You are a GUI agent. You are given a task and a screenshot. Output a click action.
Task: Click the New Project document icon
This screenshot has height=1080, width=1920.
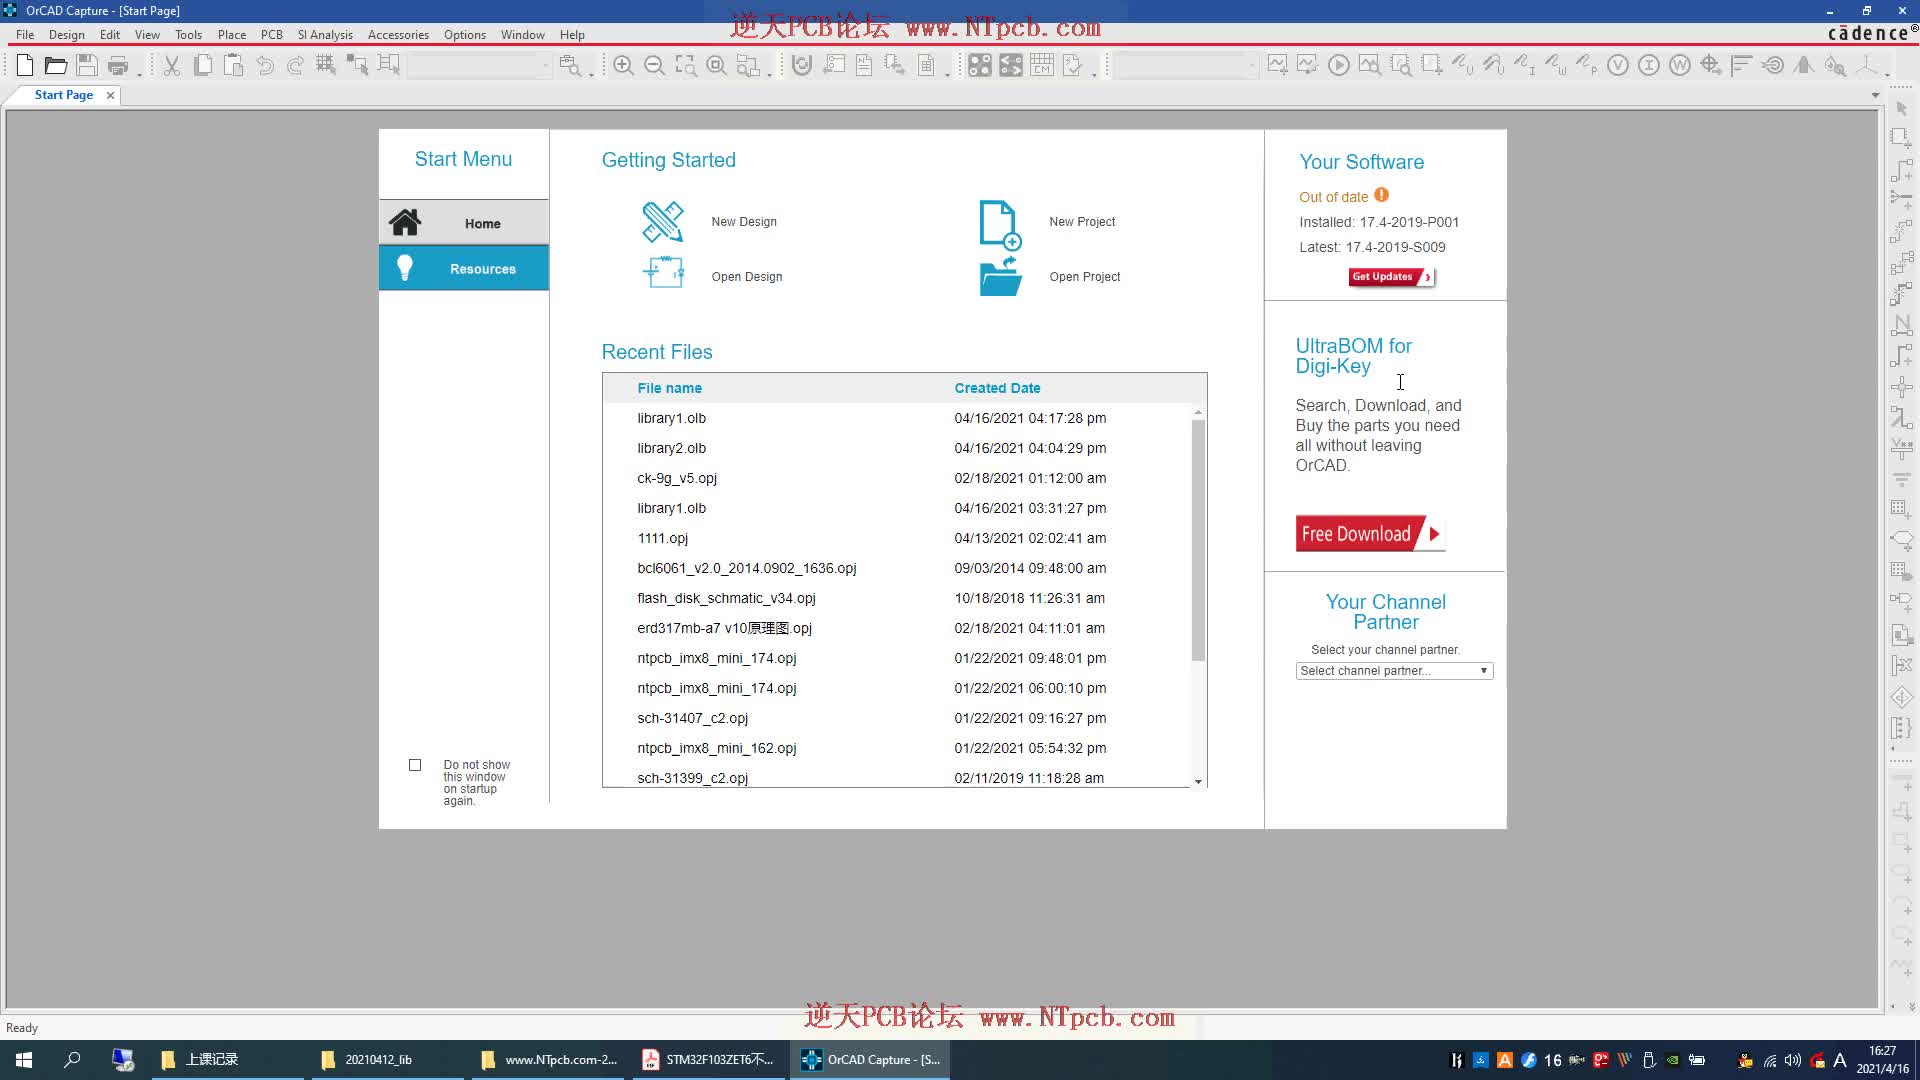coord(1000,224)
